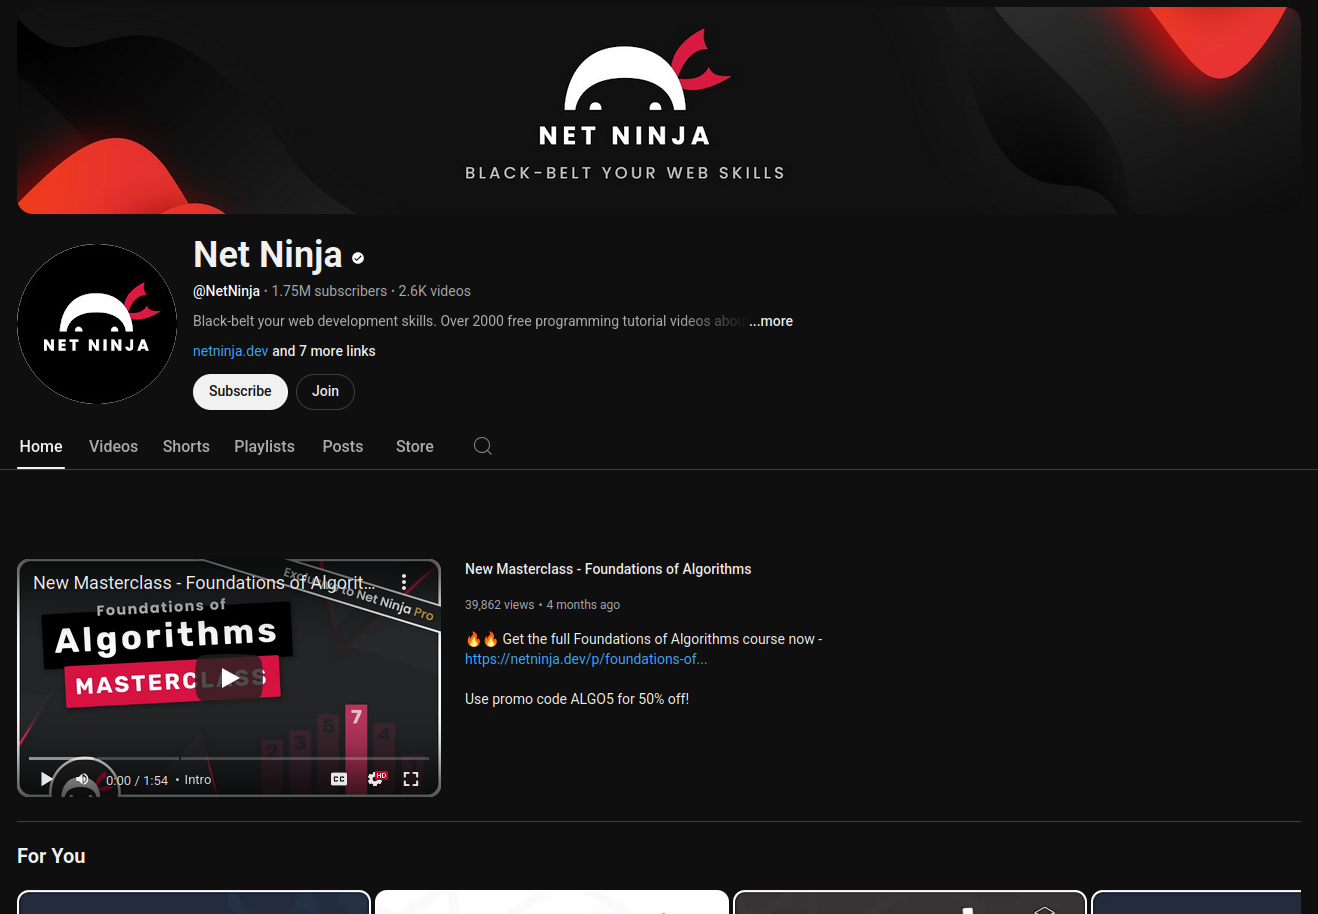Click the '1.75M subscribers' text
The image size is (1318, 914).
(329, 291)
